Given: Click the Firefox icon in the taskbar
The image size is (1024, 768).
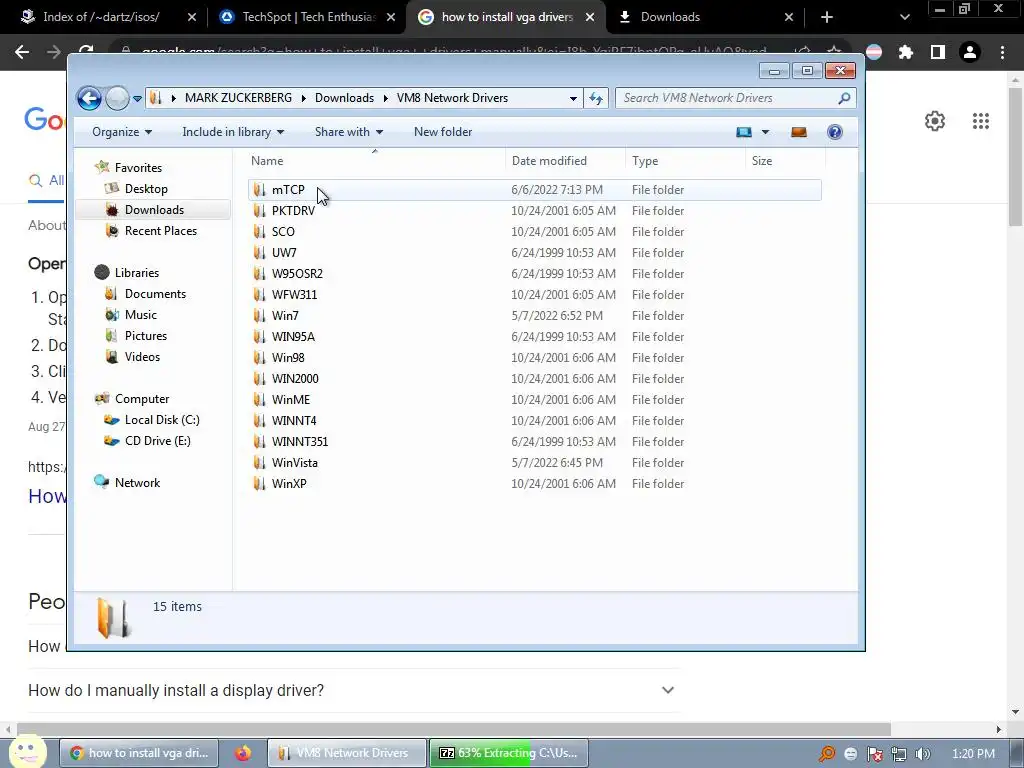Looking at the screenshot, I should pyautogui.click(x=243, y=753).
